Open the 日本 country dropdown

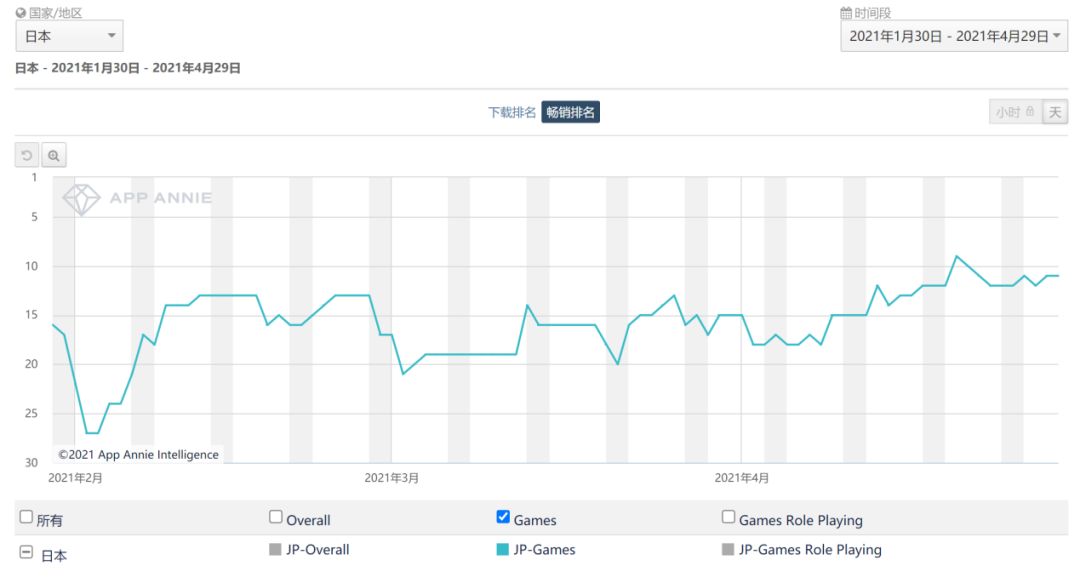coord(69,37)
